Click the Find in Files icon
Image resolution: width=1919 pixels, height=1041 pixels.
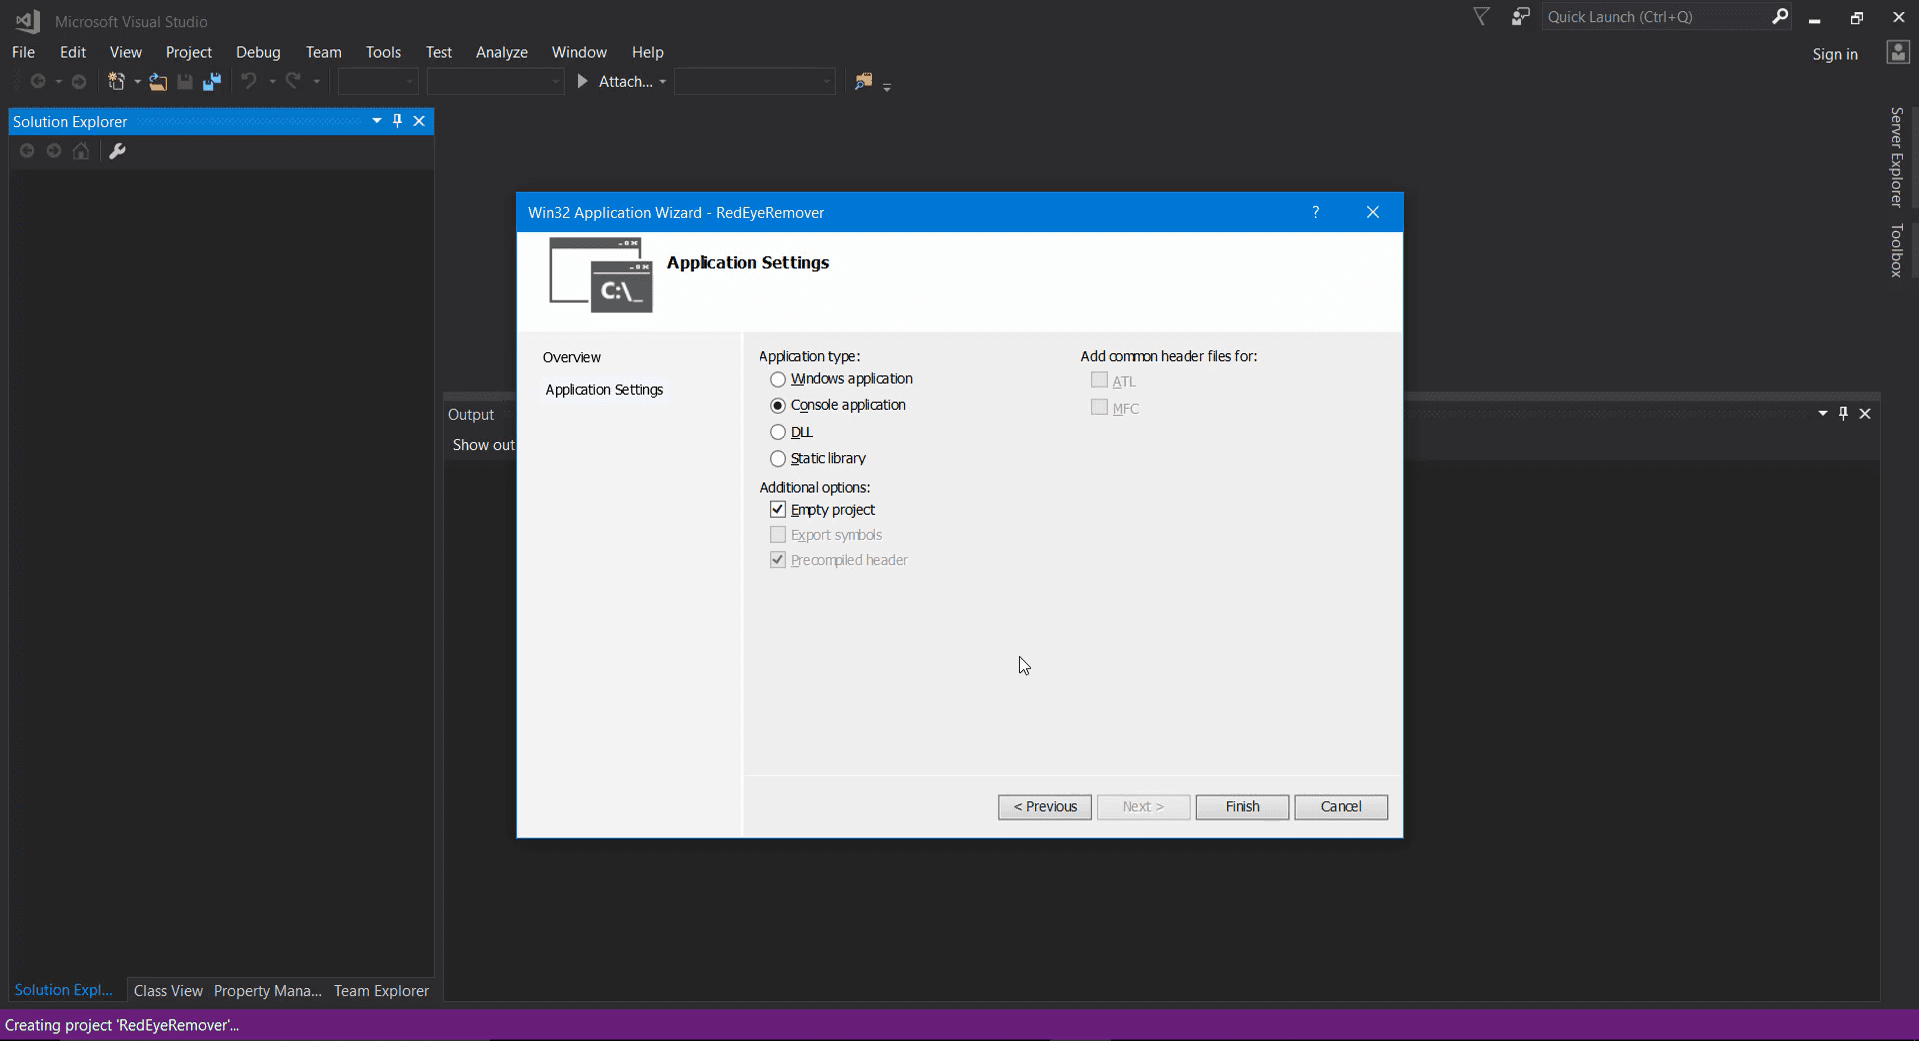(863, 82)
